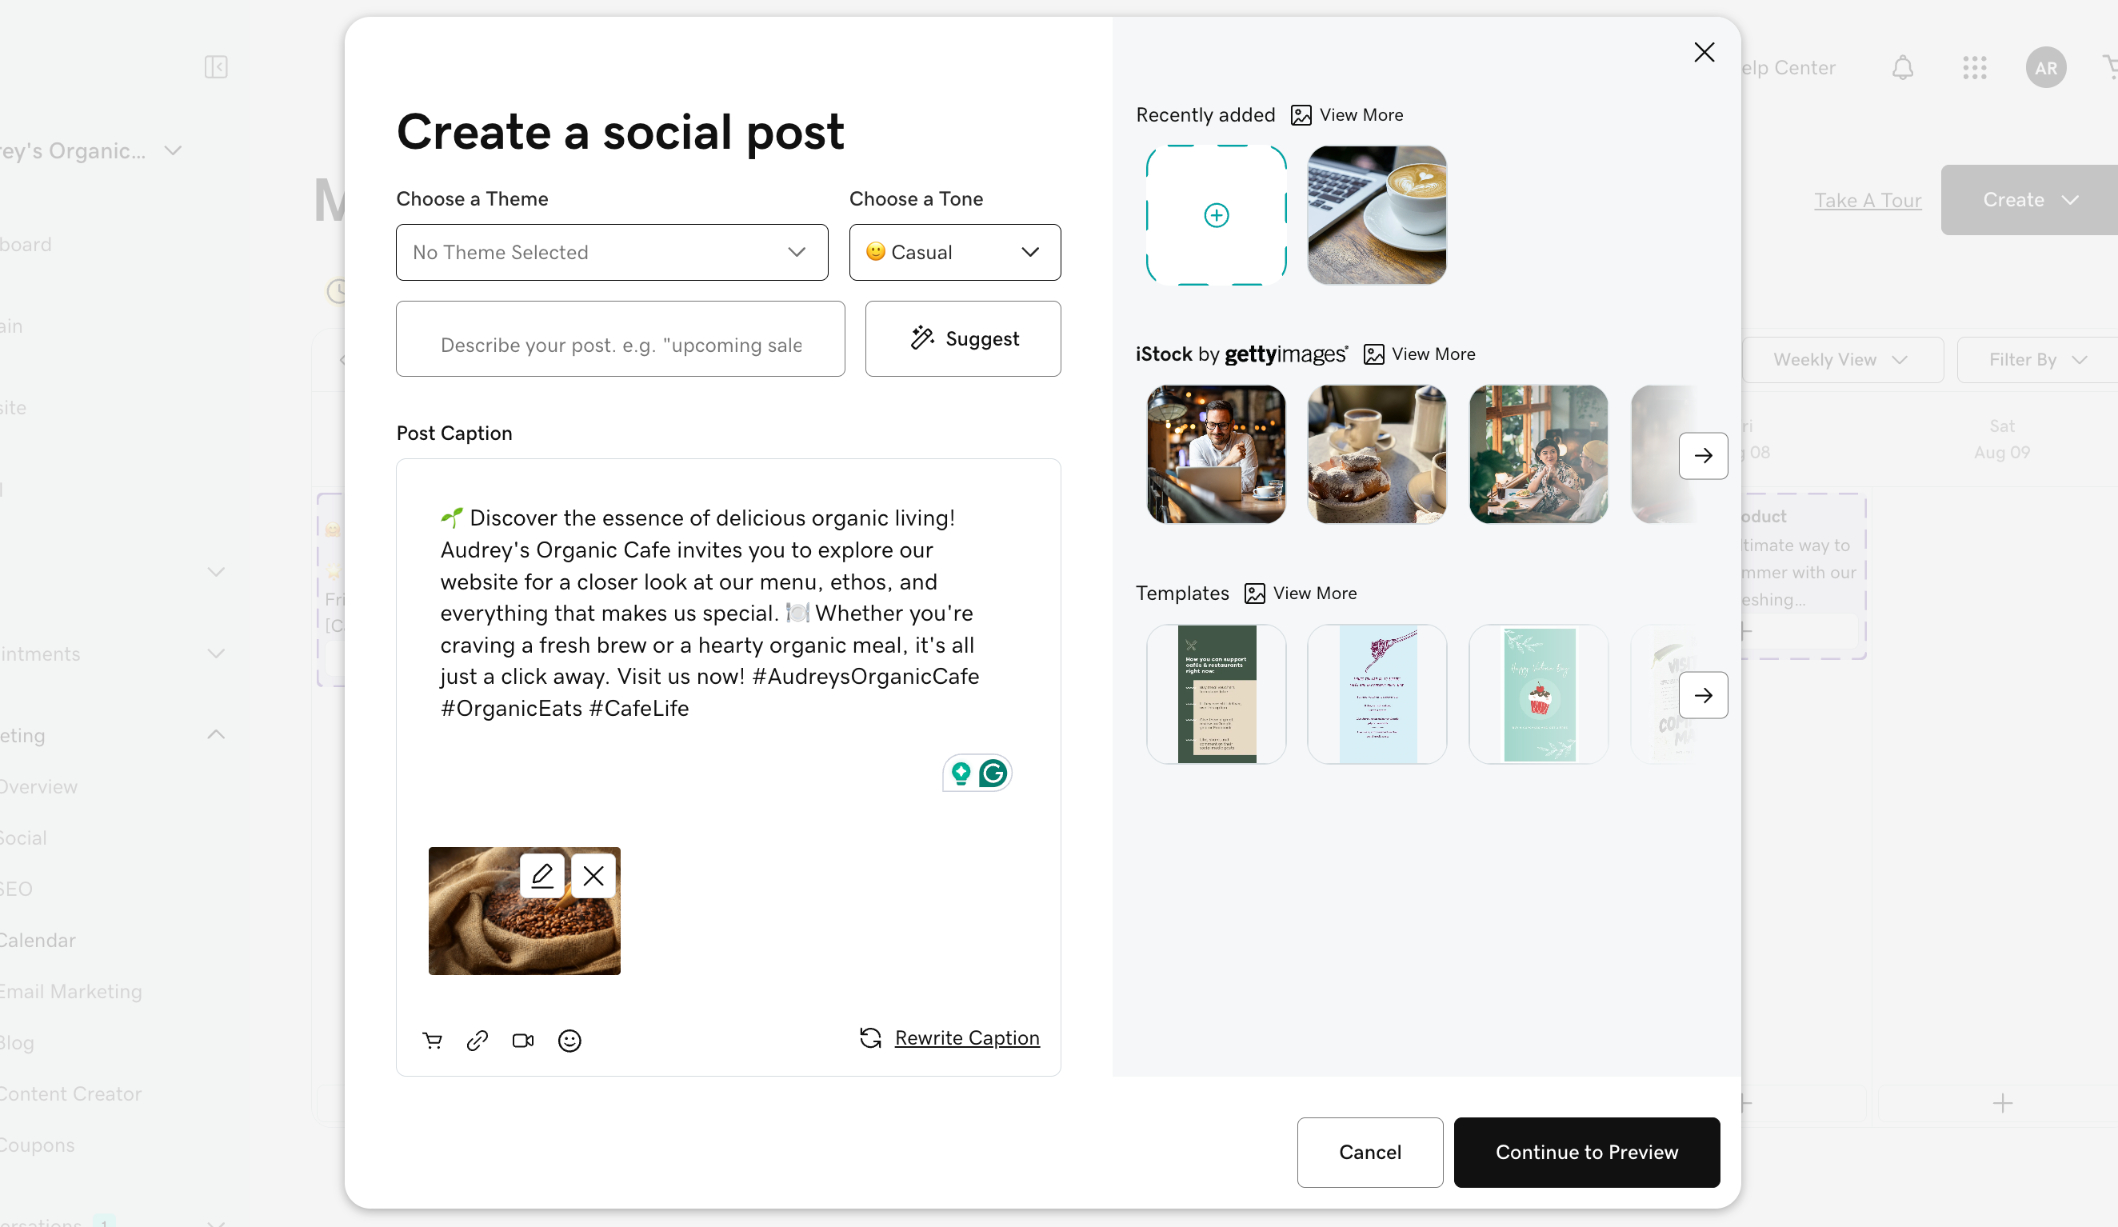Close the Create a social post dialog
2118x1227 pixels.
(1704, 52)
